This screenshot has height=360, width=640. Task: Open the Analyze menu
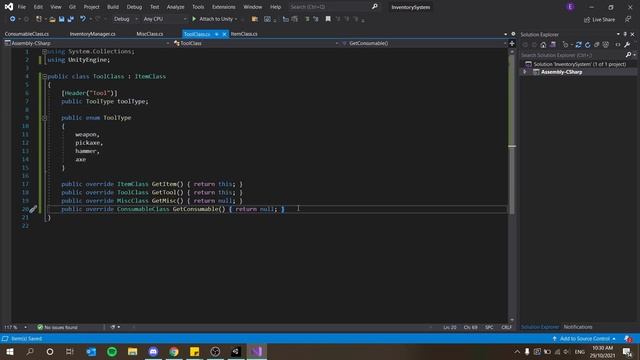tap(176, 7)
